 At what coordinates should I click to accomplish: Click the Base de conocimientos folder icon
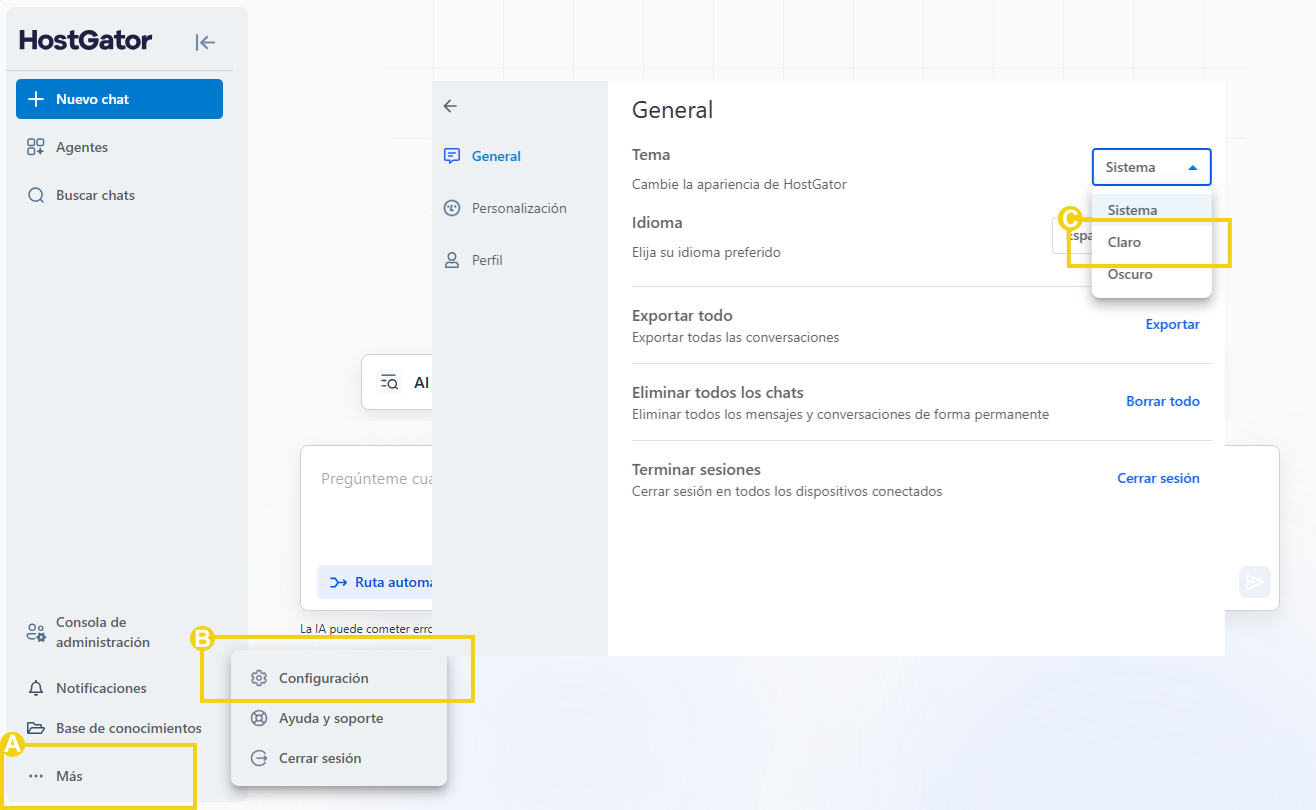(36, 728)
